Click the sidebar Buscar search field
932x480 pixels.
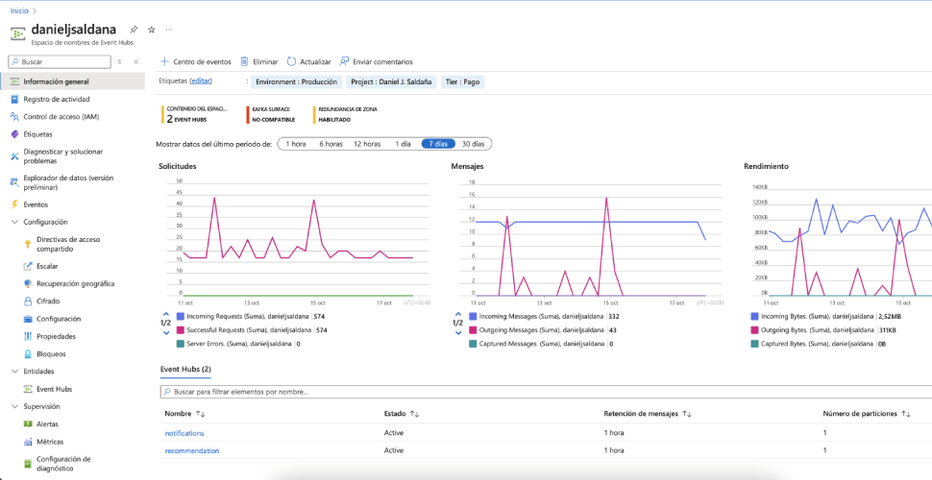pos(59,62)
